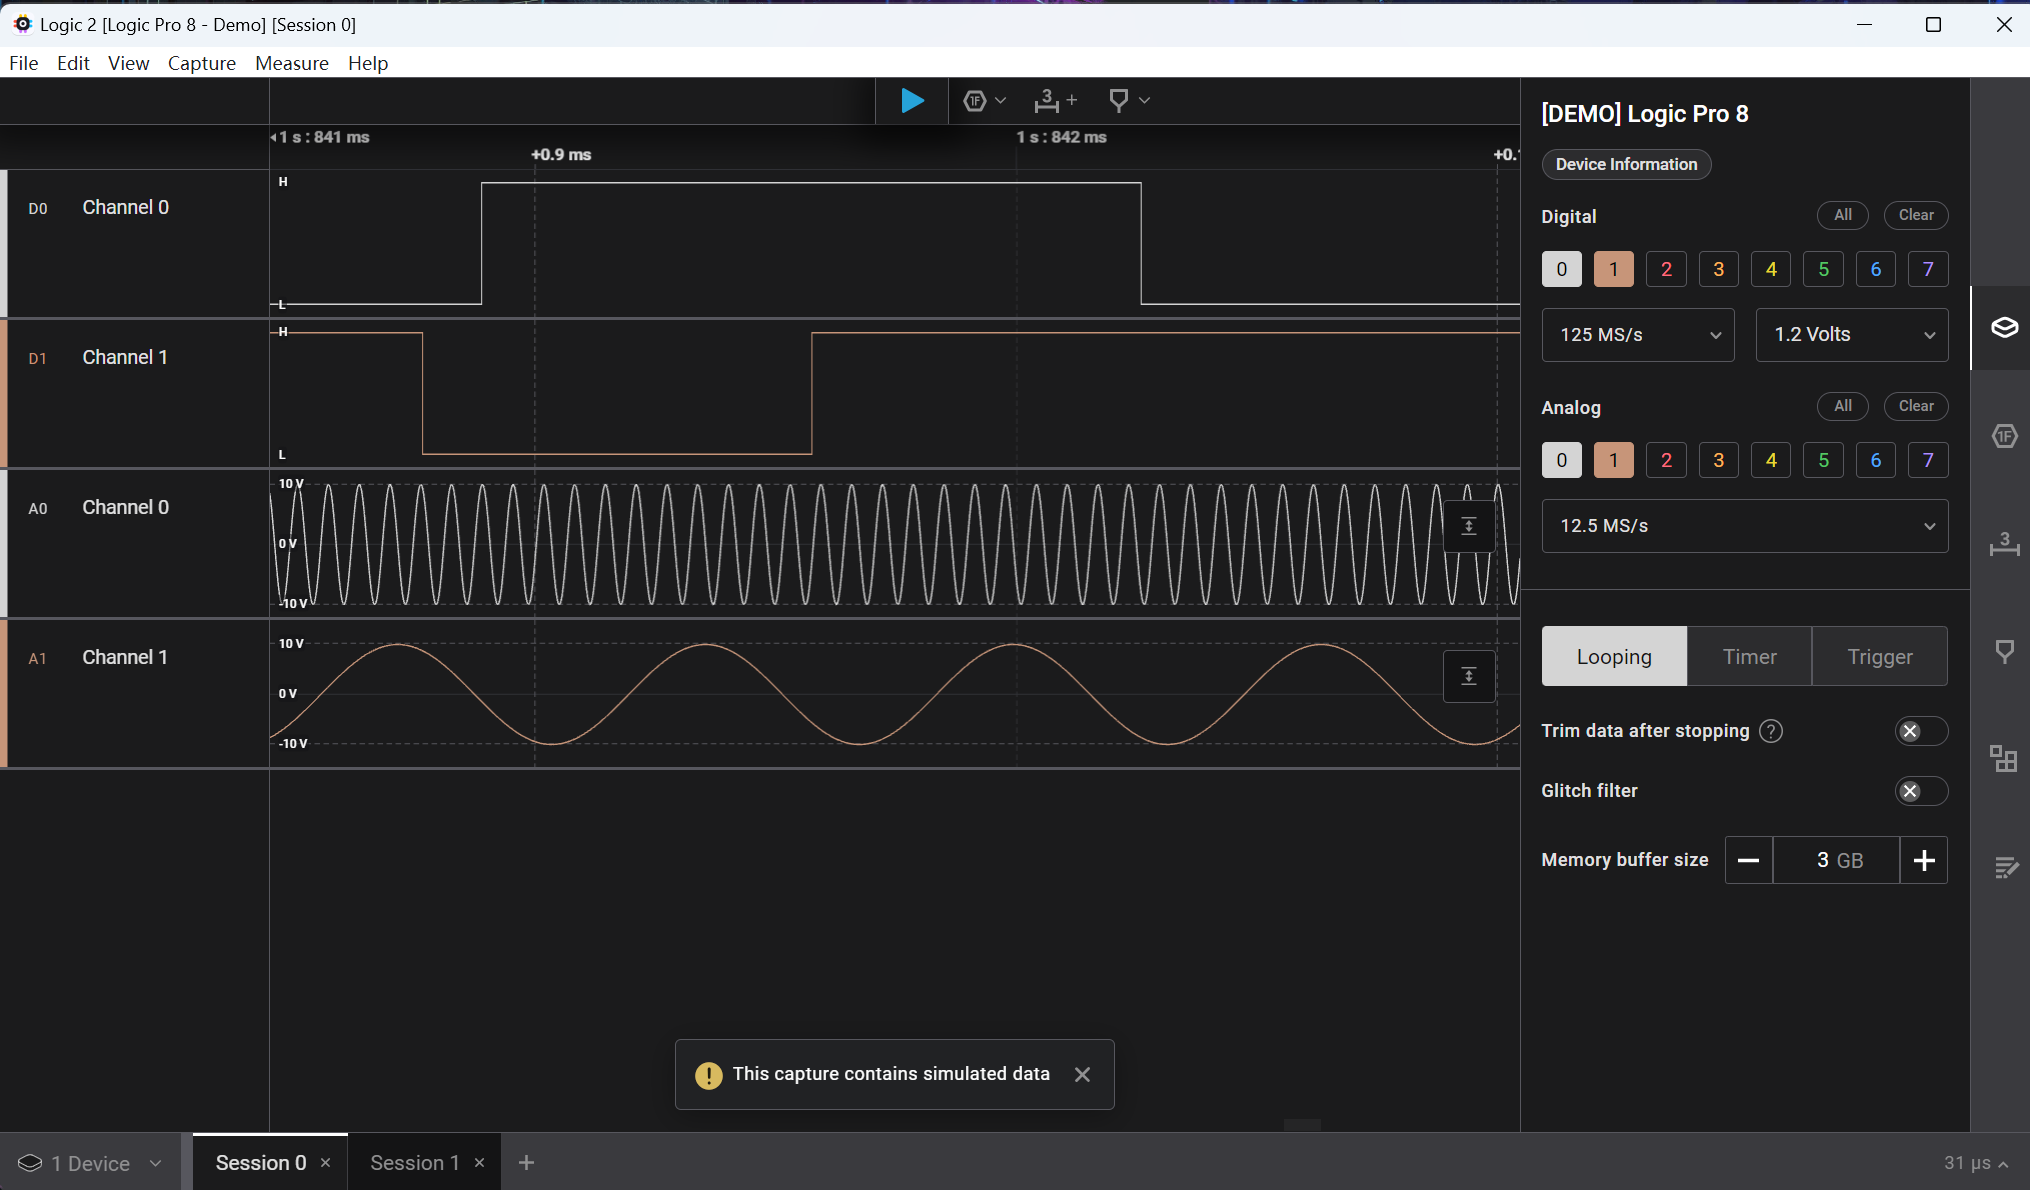
Task: Open the Capture menu
Action: pyautogui.click(x=202, y=63)
